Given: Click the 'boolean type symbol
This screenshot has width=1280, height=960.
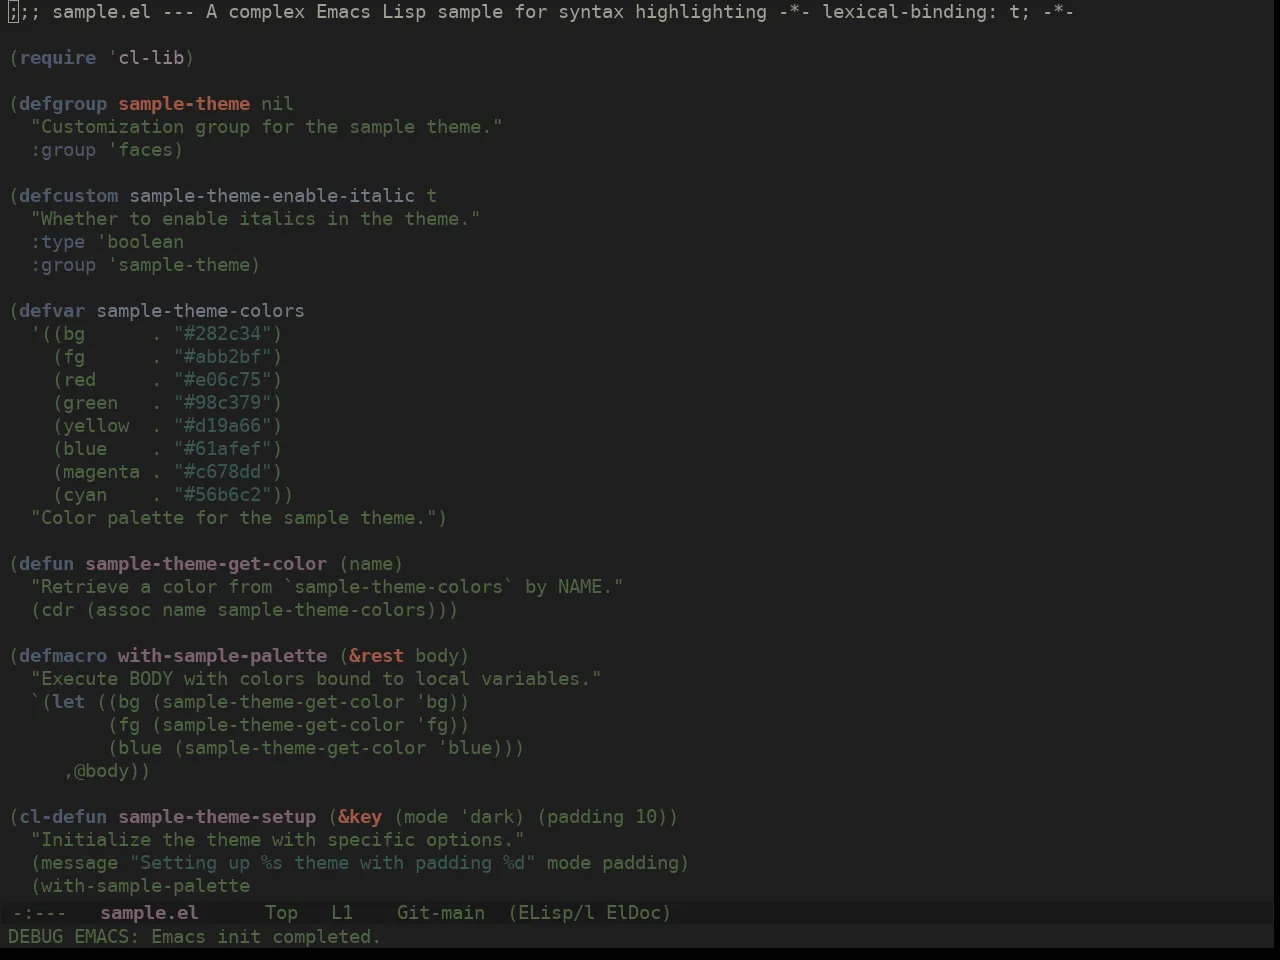Looking at the screenshot, I should click(140, 242).
